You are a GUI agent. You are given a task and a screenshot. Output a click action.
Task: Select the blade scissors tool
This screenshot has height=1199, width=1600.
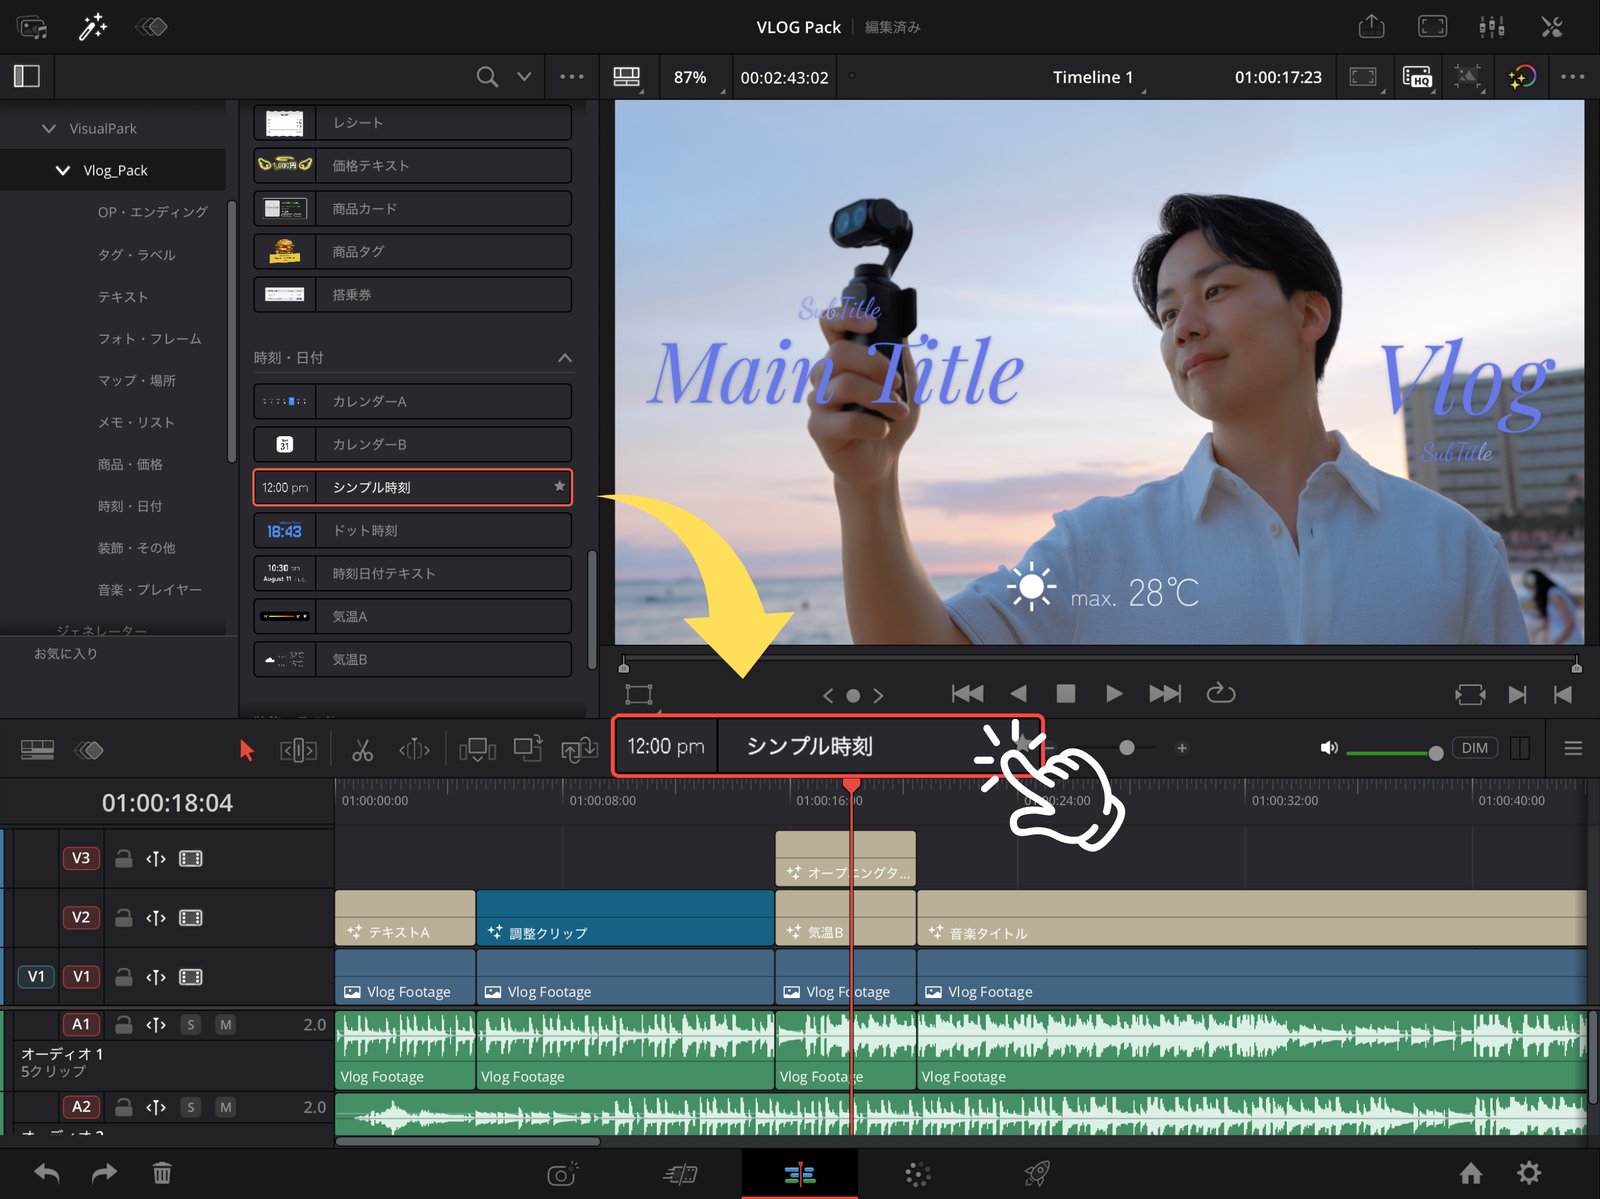pyautogui.click(x=362, y=749)
